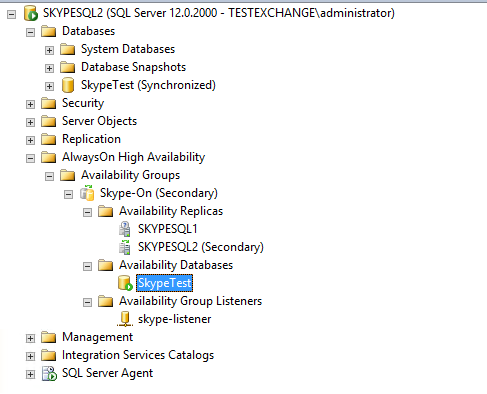Click the Availability Groups folder icon

(68, 175)
